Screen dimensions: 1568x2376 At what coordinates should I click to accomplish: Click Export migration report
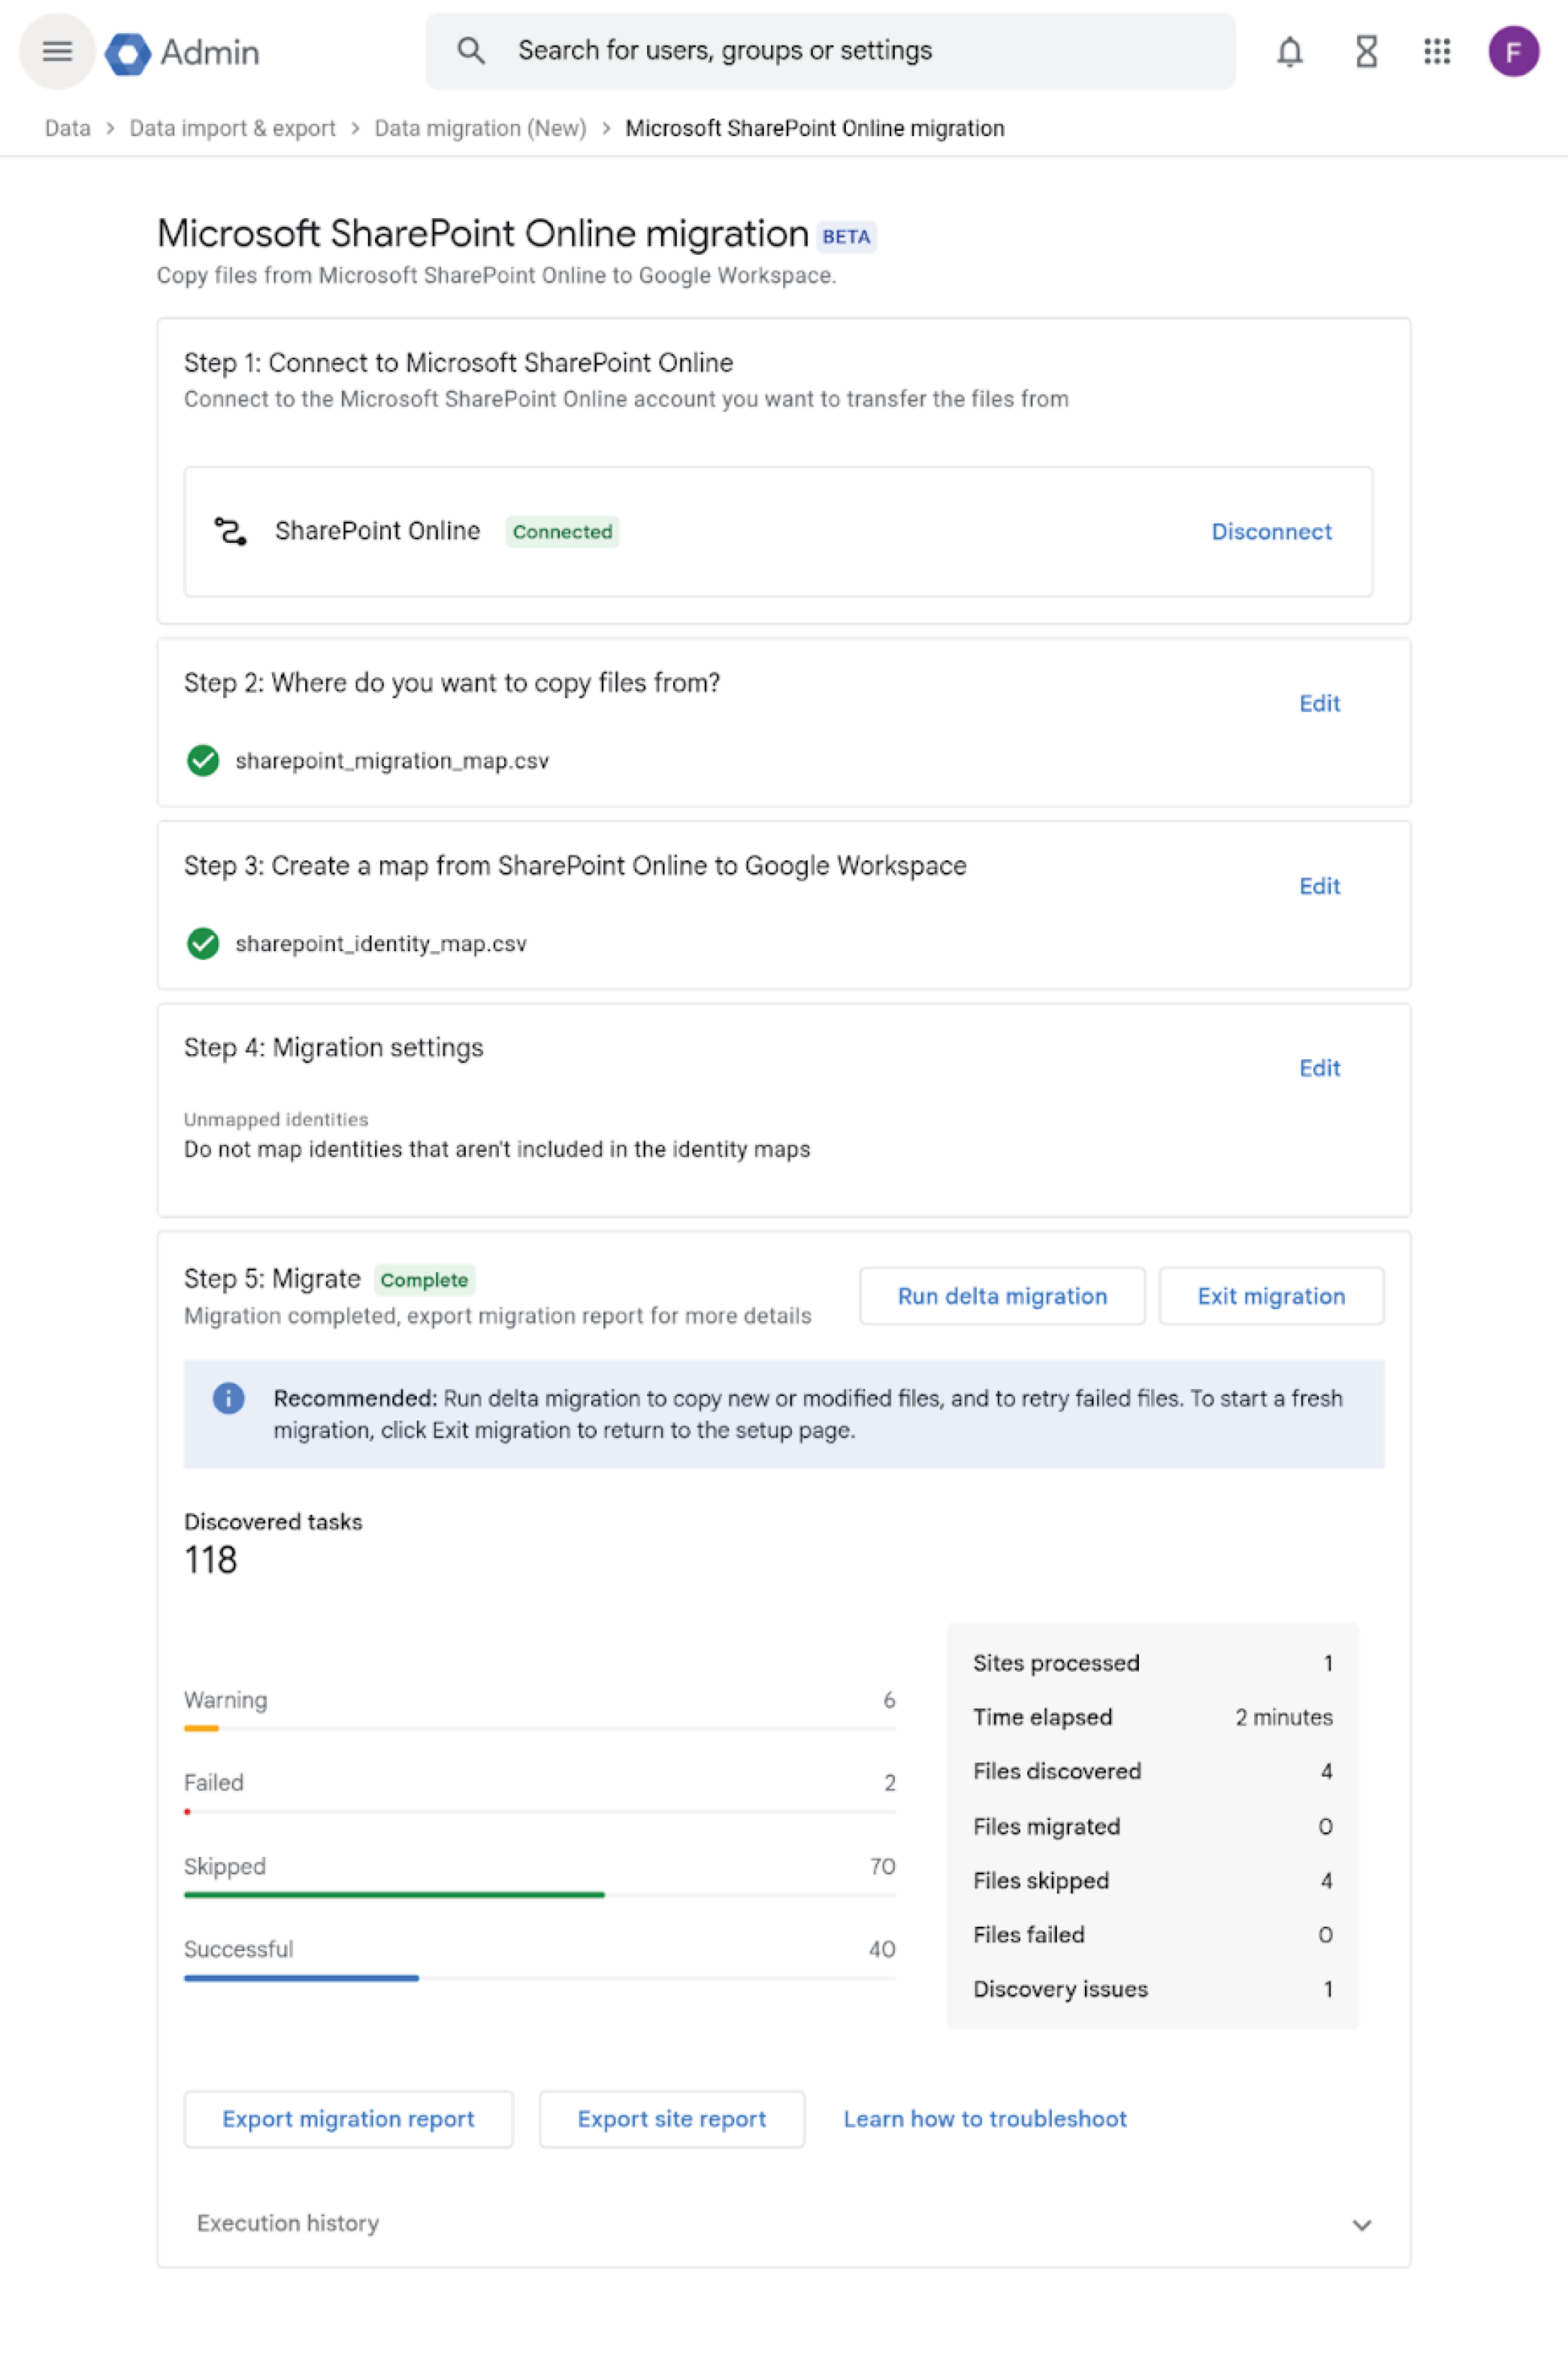tap(348, 2120)
